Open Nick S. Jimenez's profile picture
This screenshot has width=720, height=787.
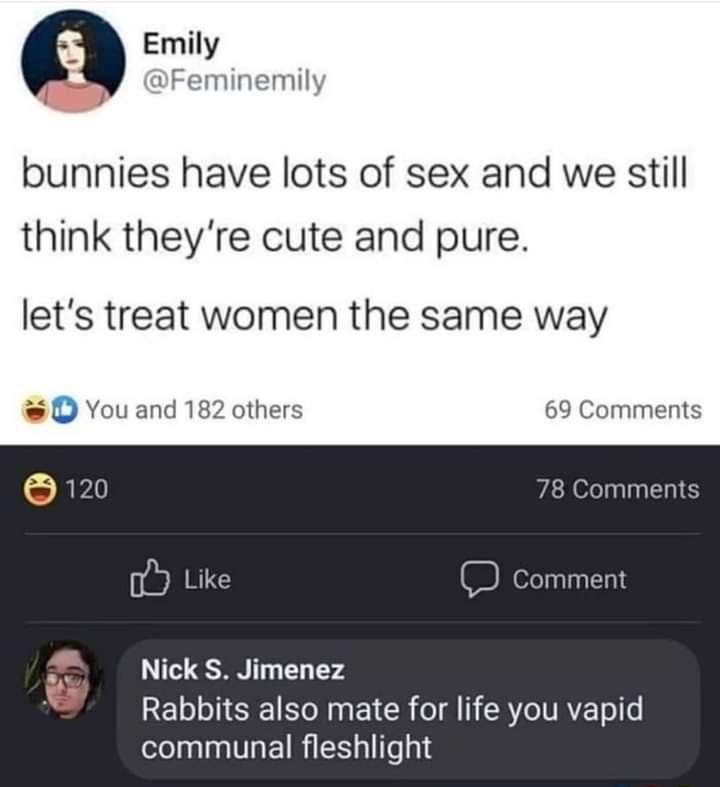click(65, 680)
